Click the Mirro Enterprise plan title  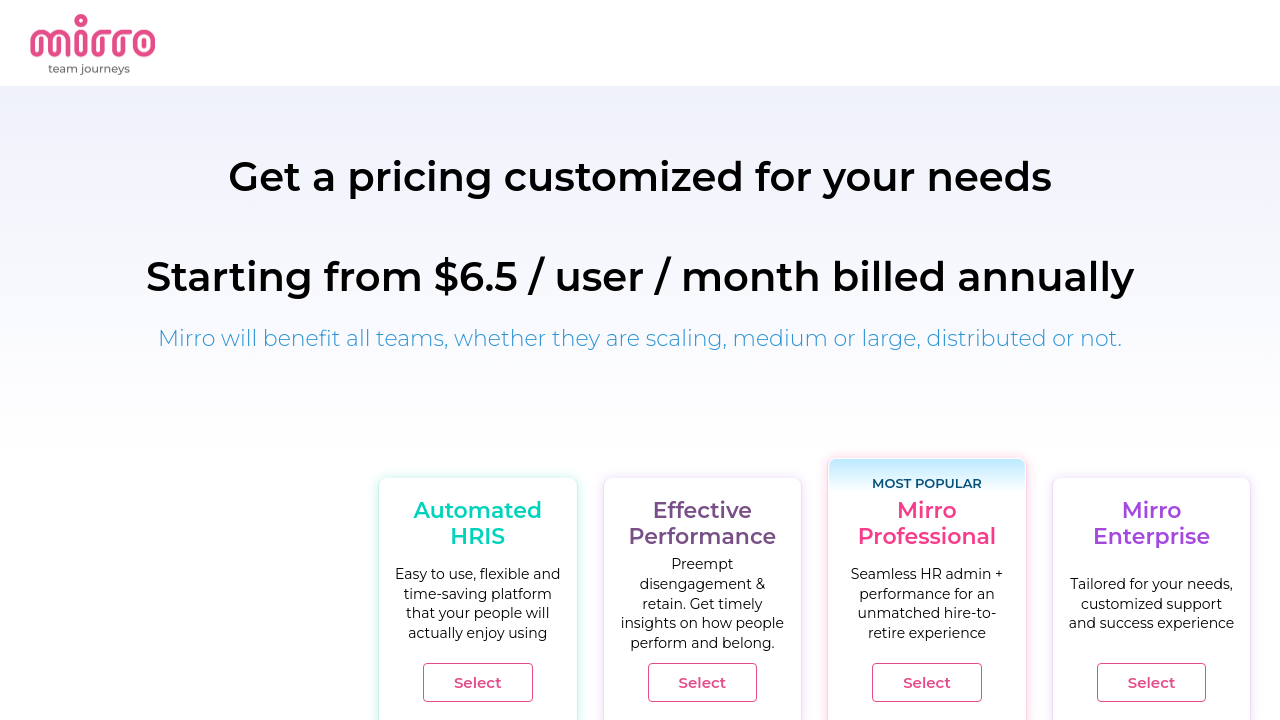1151,523
